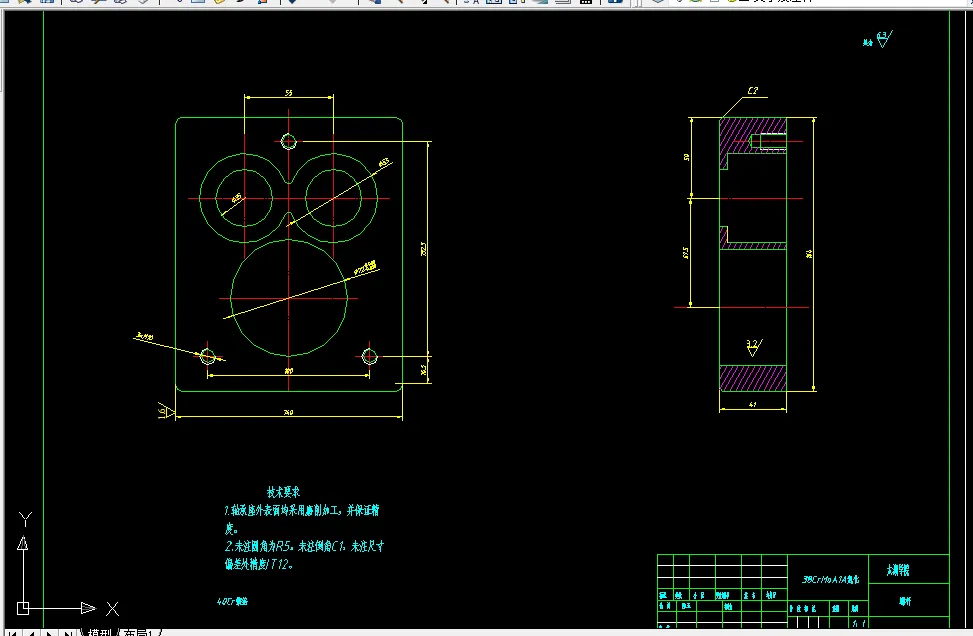Select the lower hatched area in the section view
Viewport: 973px width, 636px height.
click(x=753, y=378)
